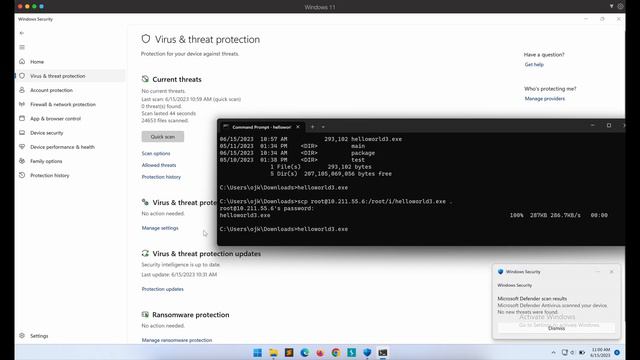This screenshot has height=360, width=640.
Task: Open Windows Security shield in taskbar
Action: (367, 353)
